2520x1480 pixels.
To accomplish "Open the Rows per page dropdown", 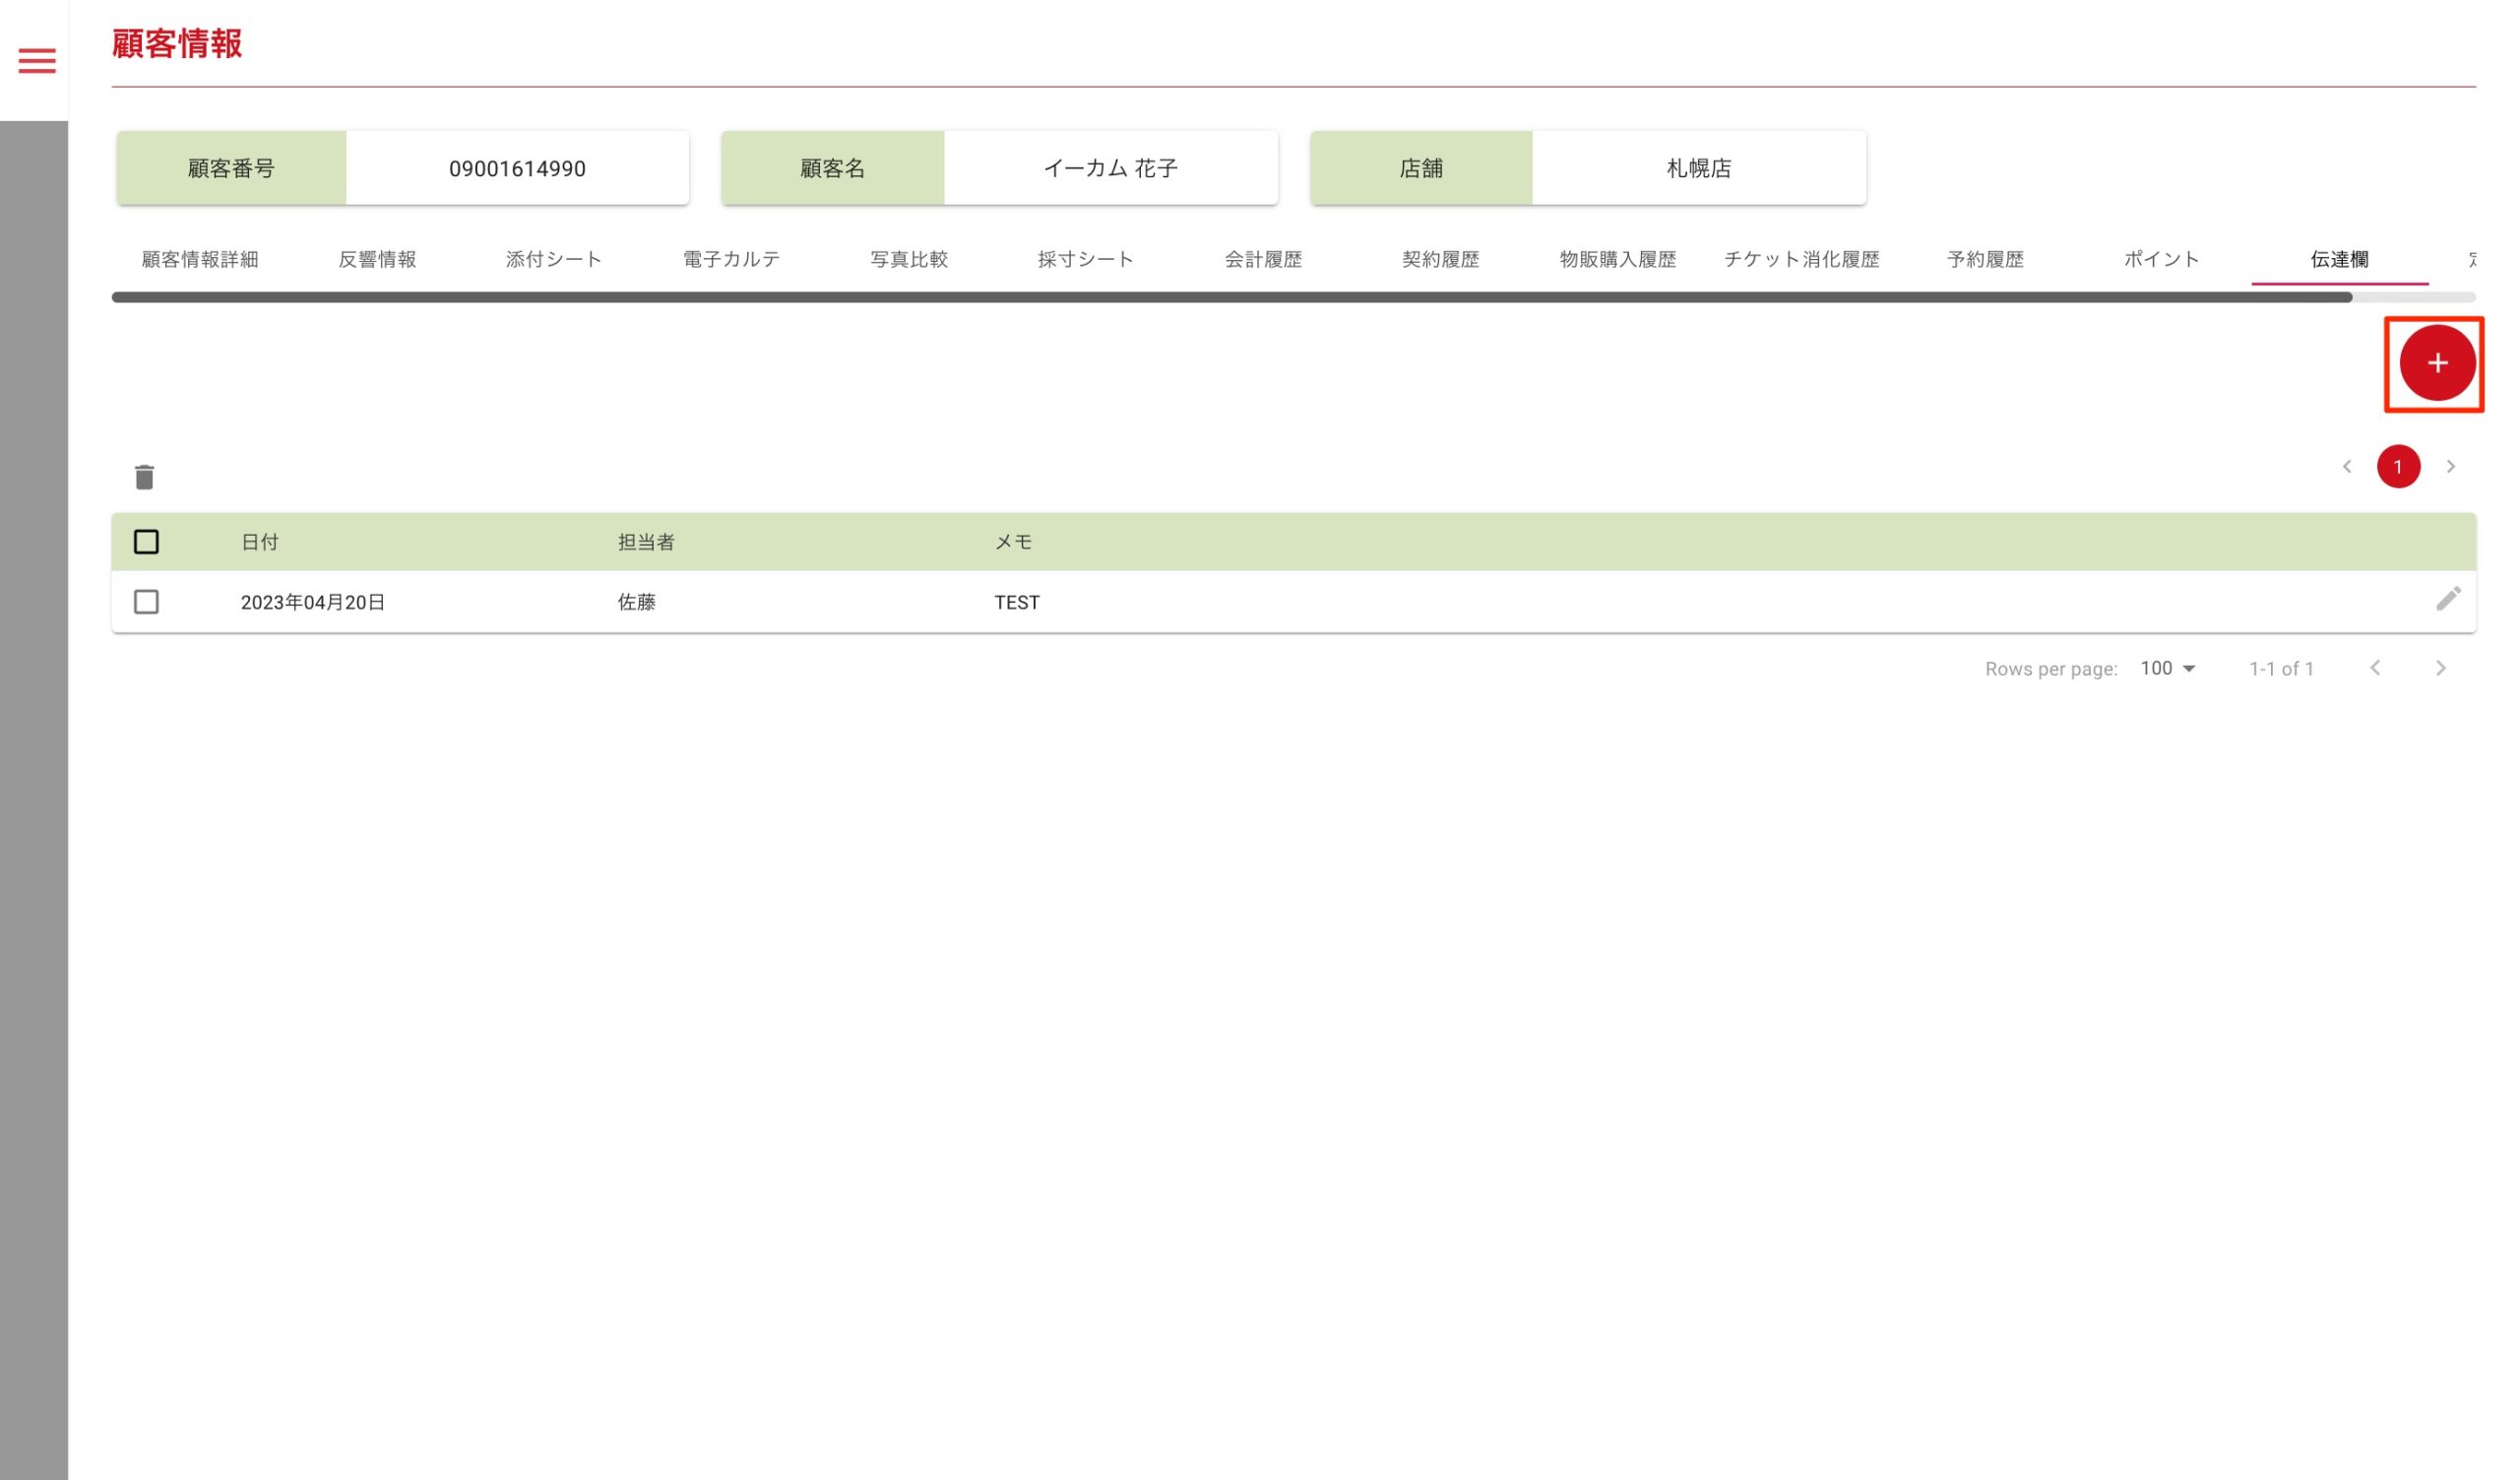I will click(2167, 668).
